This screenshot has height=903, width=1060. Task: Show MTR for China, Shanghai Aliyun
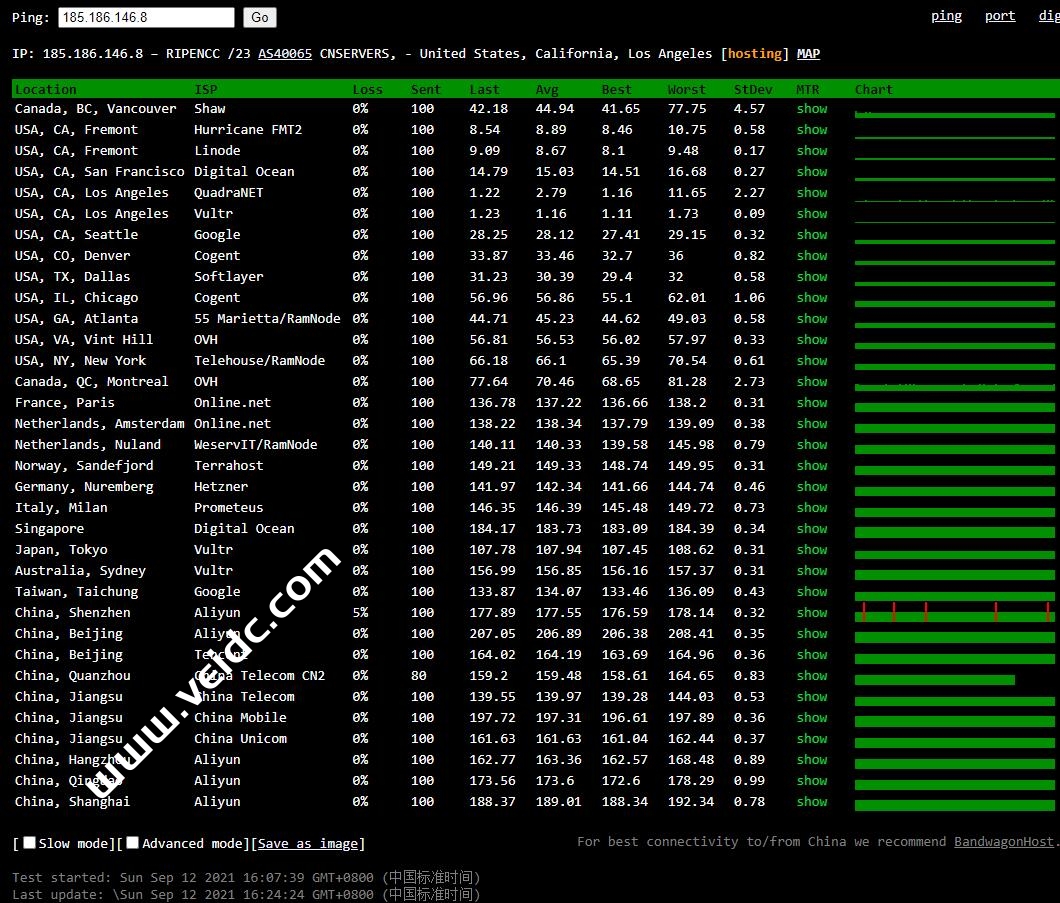[x=811, y=801]
